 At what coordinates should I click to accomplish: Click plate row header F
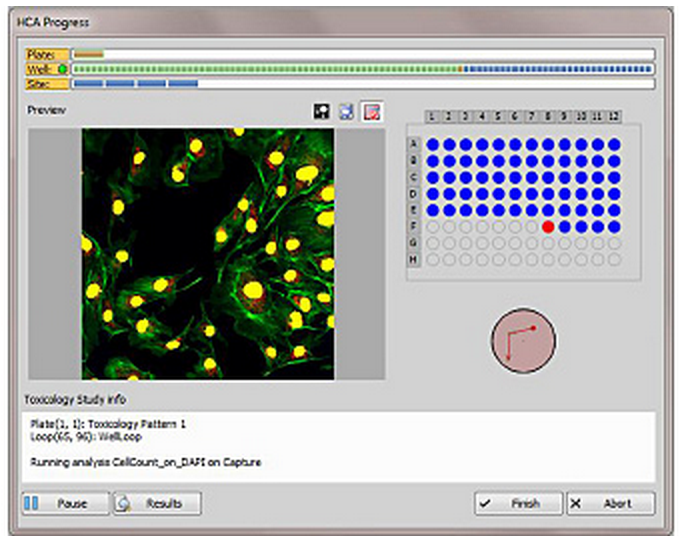coord(414,227)
